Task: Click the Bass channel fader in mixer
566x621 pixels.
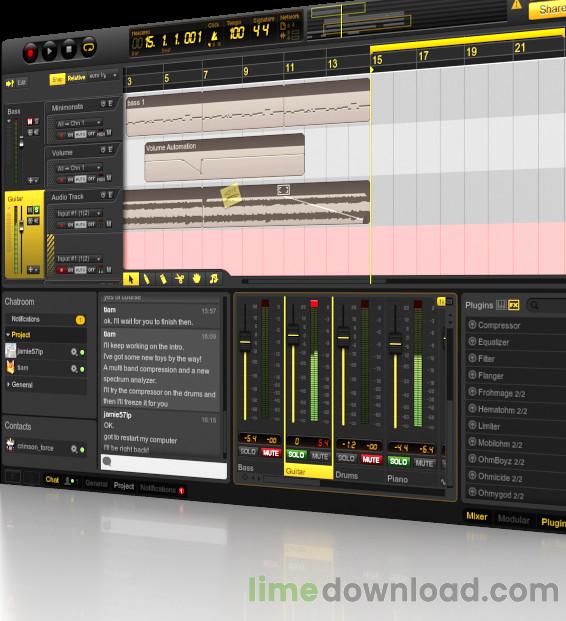Action: pyautogui.click(x=245, y=341)
